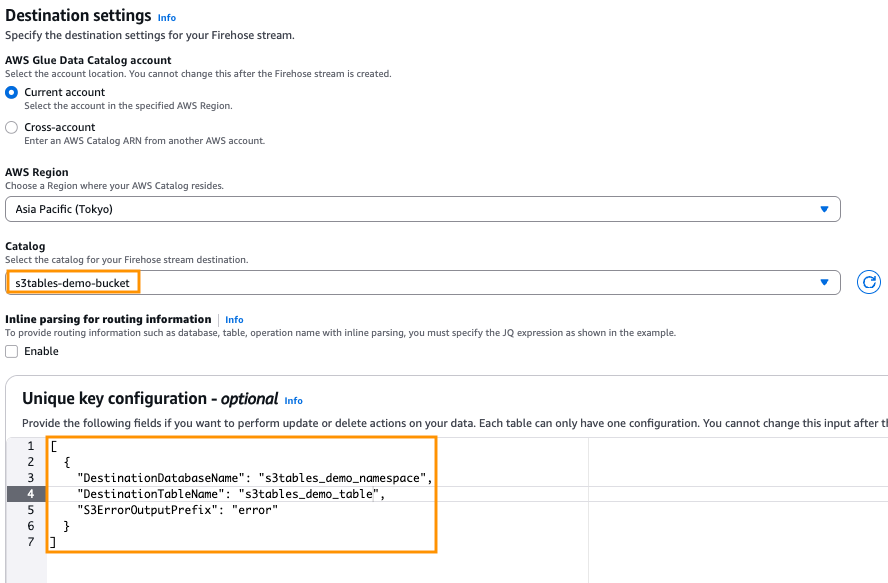Viewport: 888px width, 583px height.
Task: Click the Info icon beside Destination settings
Action: (166, 17)
